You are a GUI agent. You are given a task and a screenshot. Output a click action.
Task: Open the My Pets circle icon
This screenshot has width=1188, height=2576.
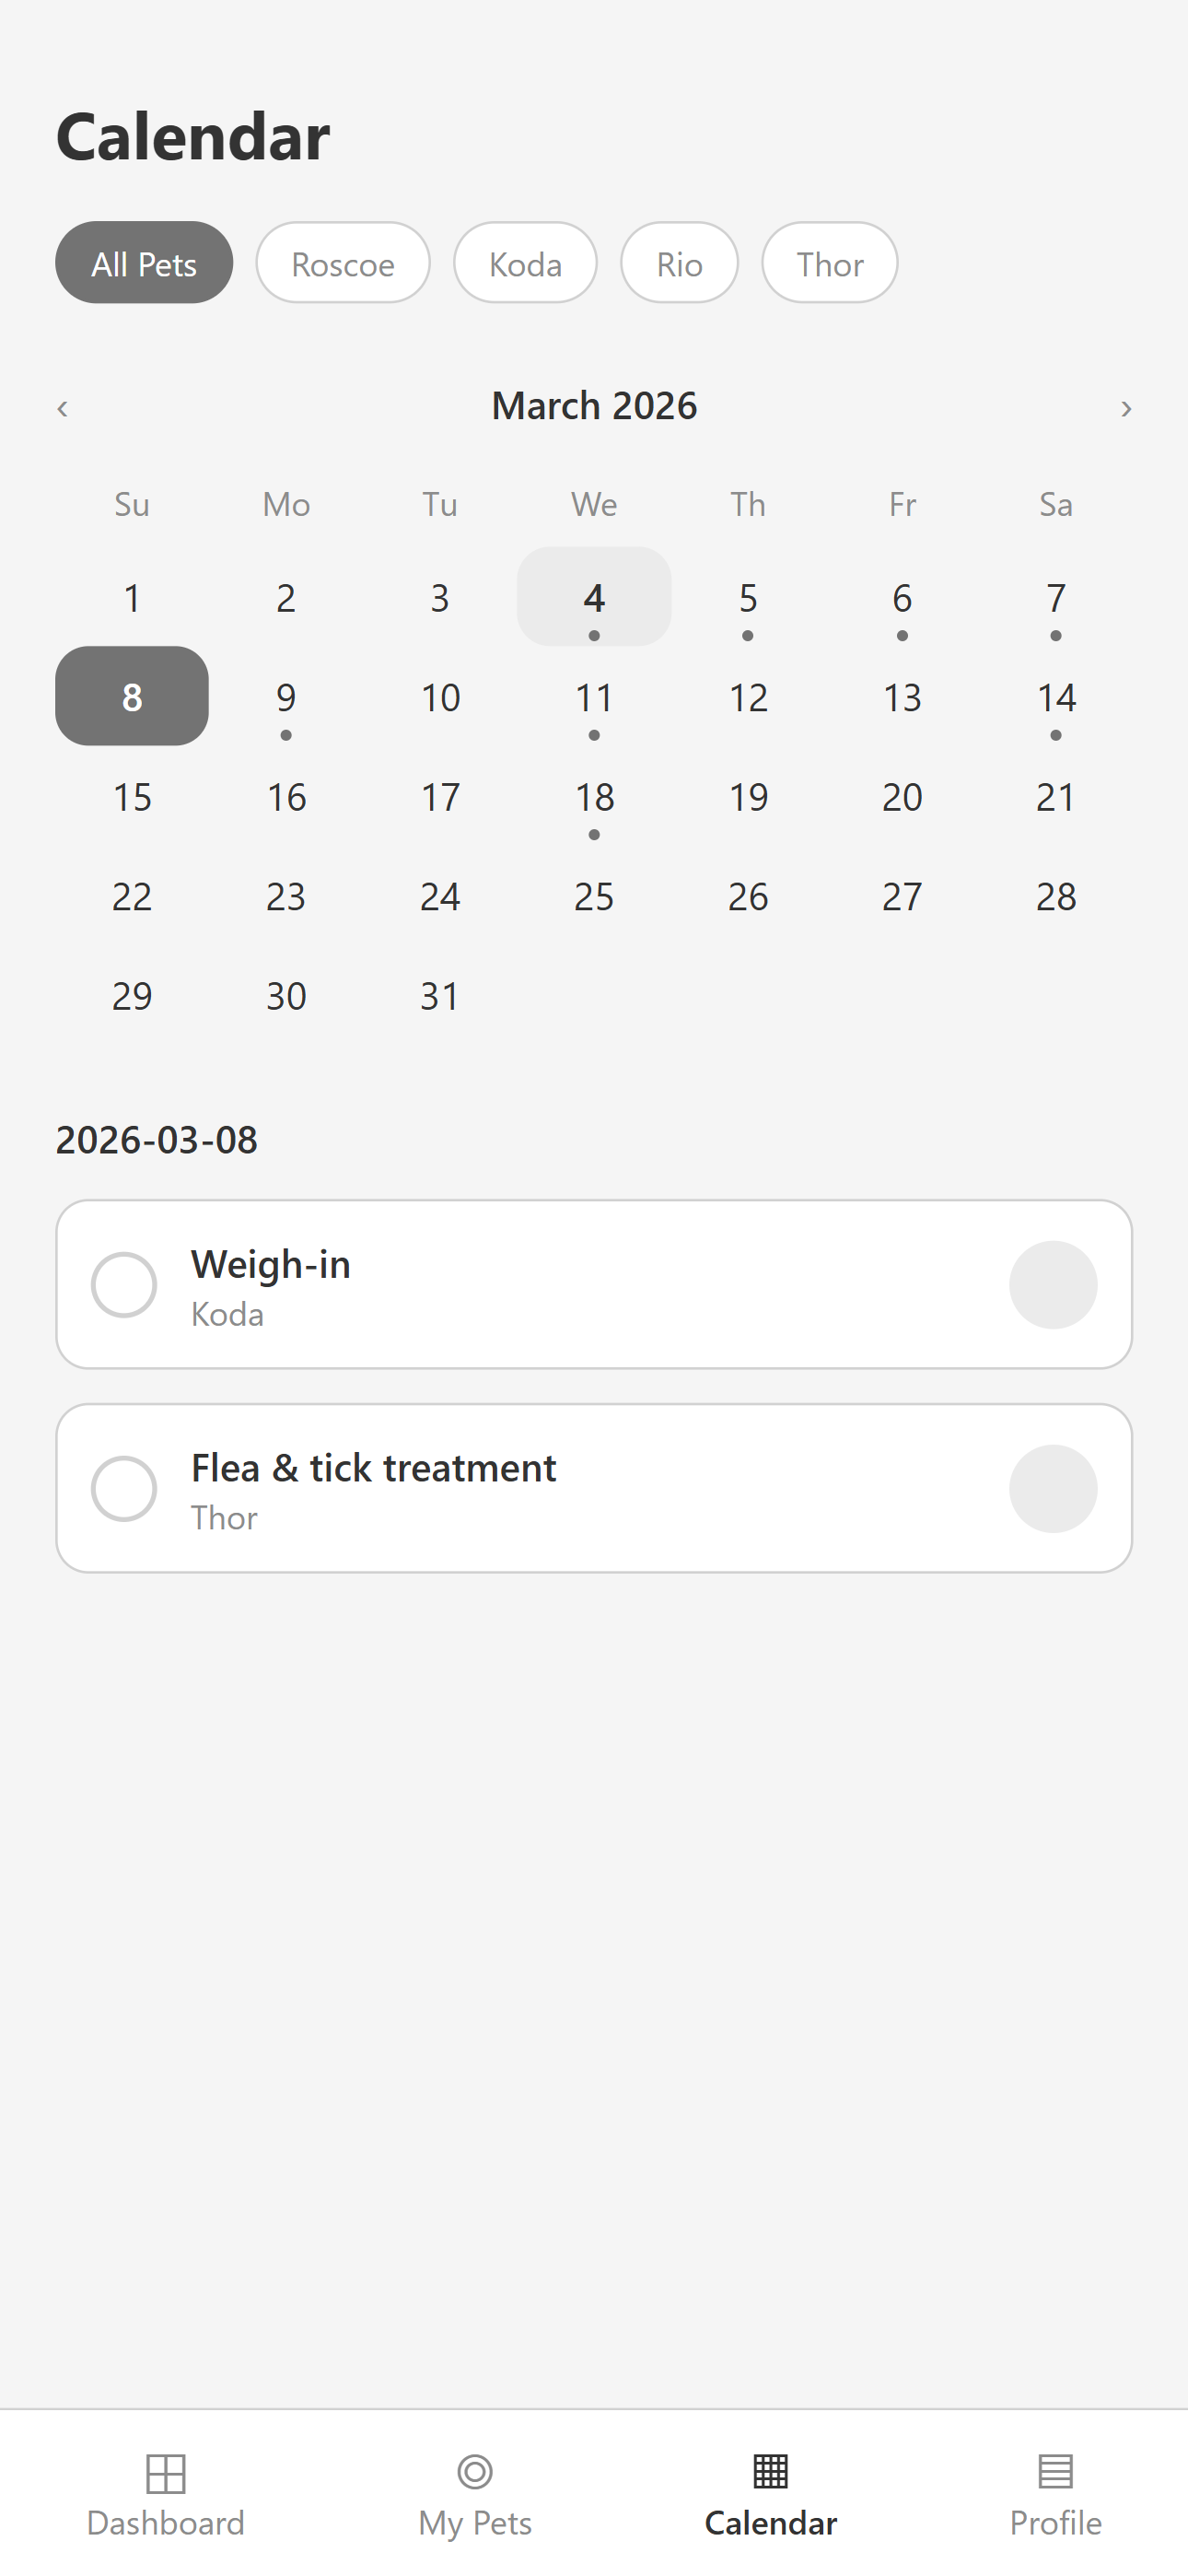475,2472
